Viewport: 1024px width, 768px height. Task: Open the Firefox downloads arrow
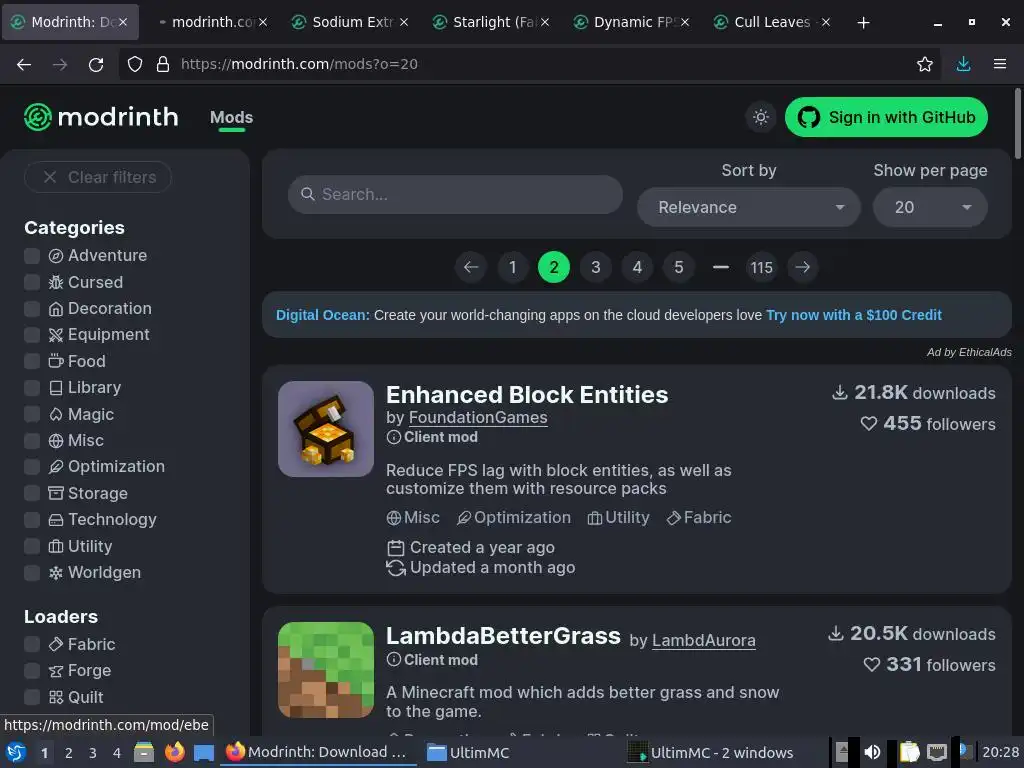click(x=963, y=64)
